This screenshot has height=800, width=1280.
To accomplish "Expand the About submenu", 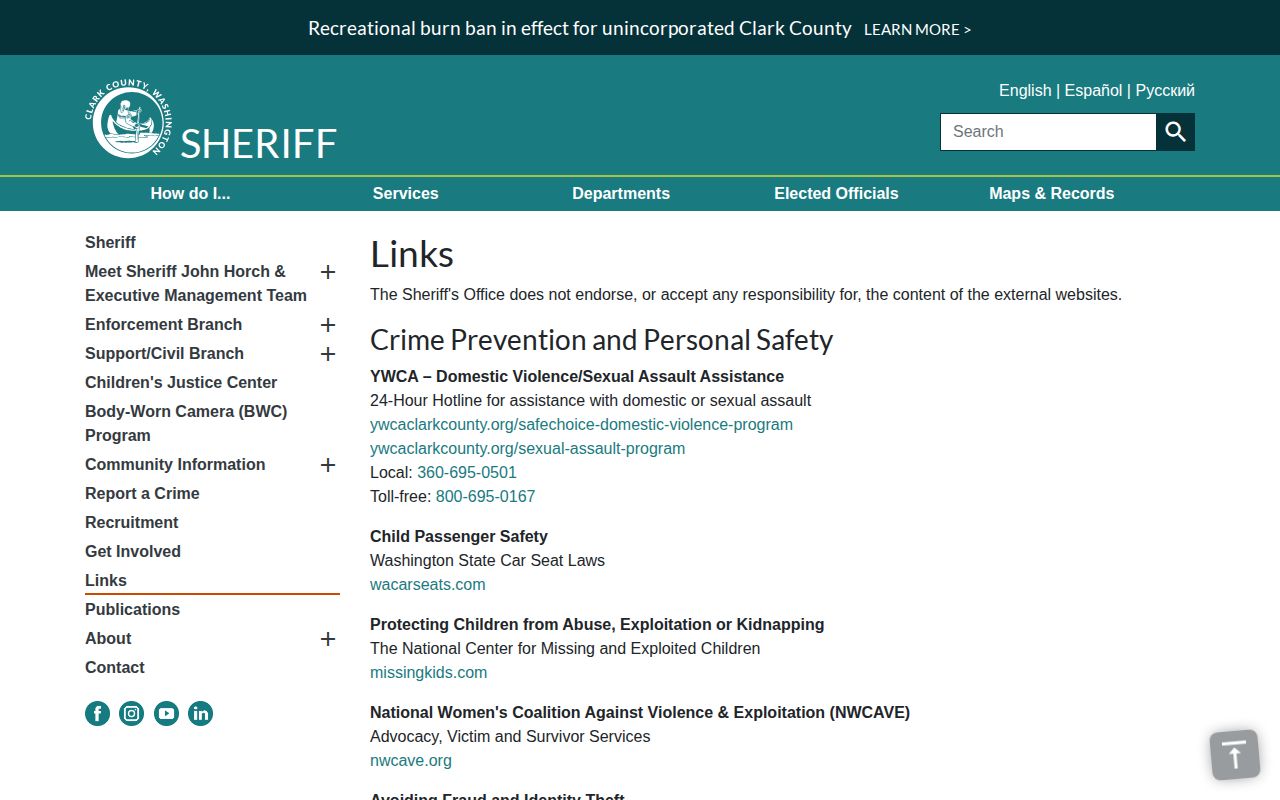I will 328,639.
